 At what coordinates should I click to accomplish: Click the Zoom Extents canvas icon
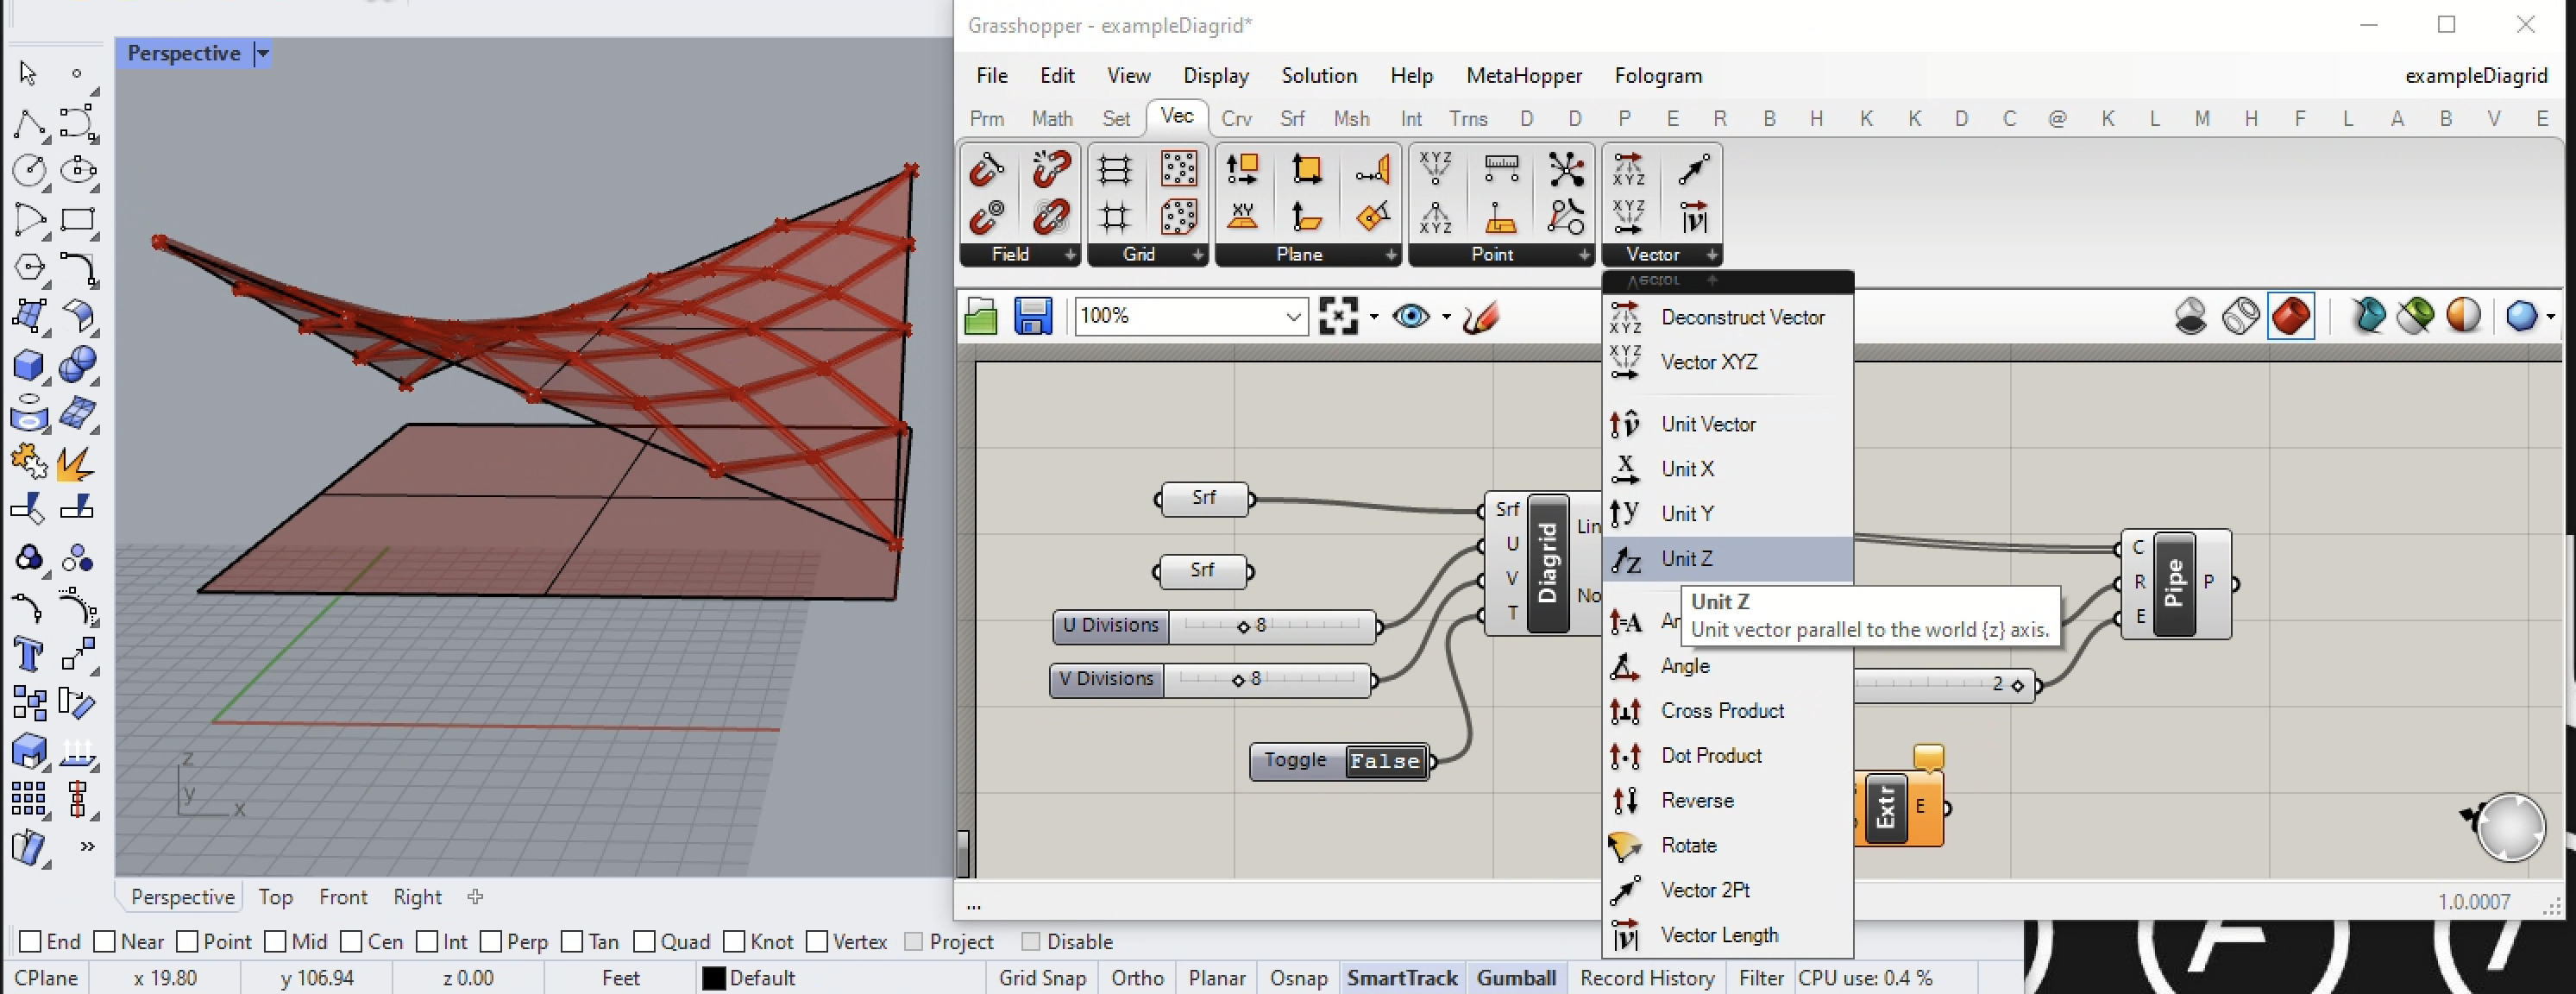click(x=1338, y=317)
